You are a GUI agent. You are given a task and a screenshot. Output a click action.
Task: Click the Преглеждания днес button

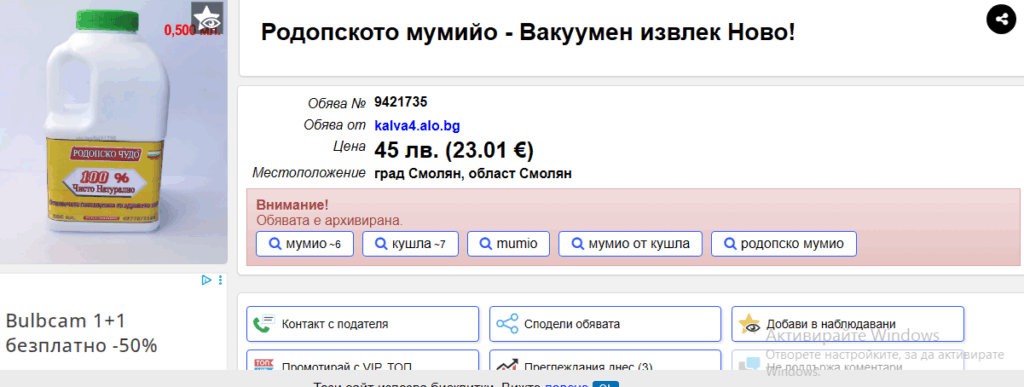[605, 363]
